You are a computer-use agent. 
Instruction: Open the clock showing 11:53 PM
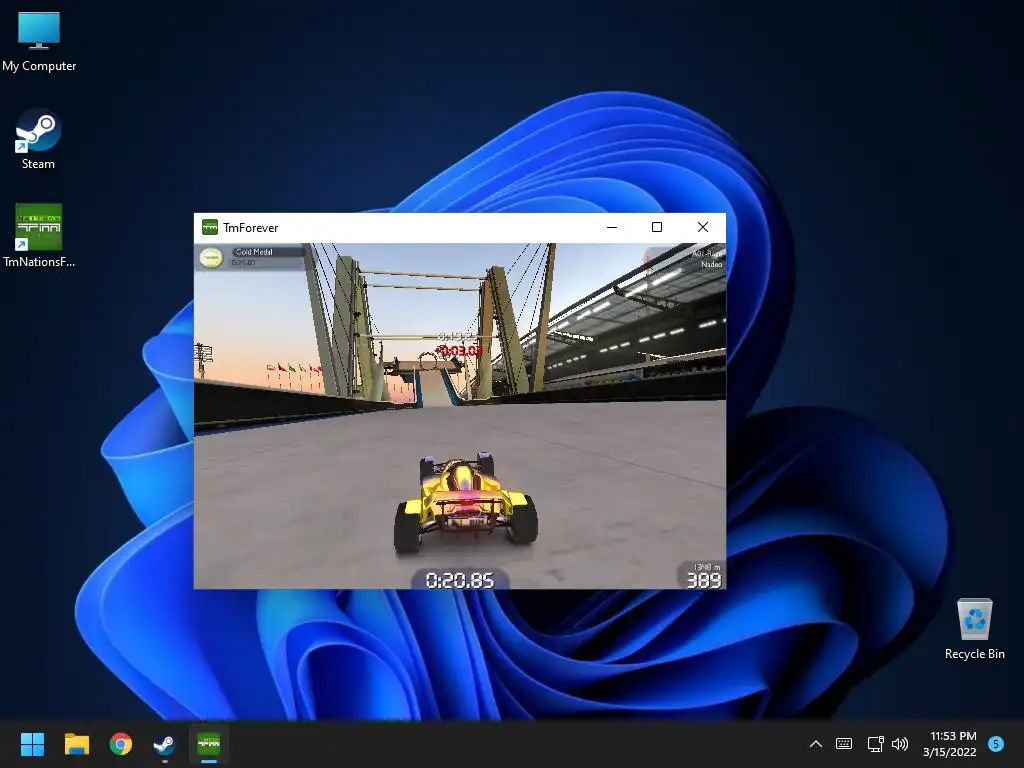click(950, 744)
